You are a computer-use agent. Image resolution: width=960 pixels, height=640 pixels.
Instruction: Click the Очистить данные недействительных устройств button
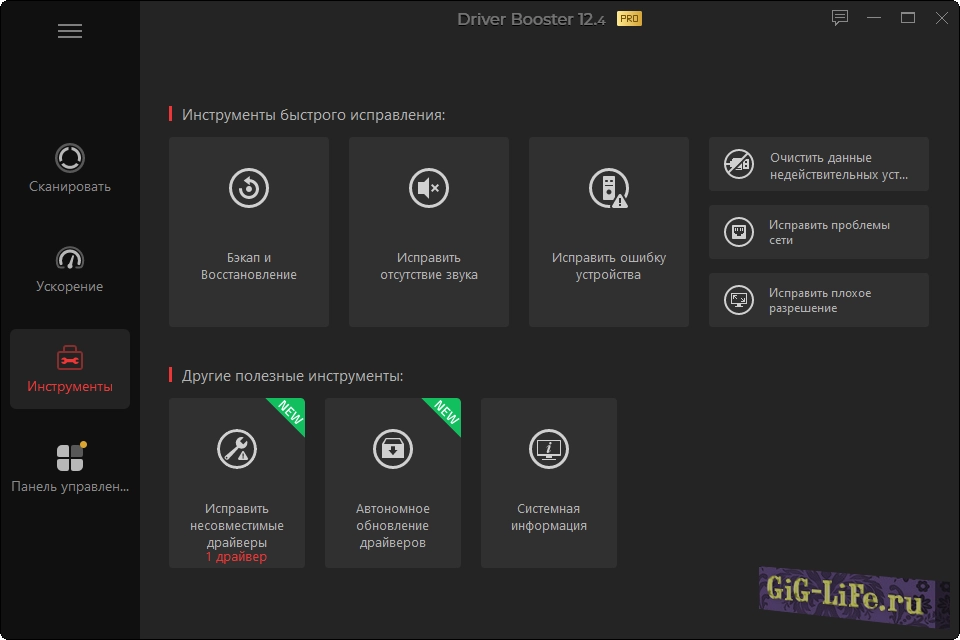pos(819,165)
